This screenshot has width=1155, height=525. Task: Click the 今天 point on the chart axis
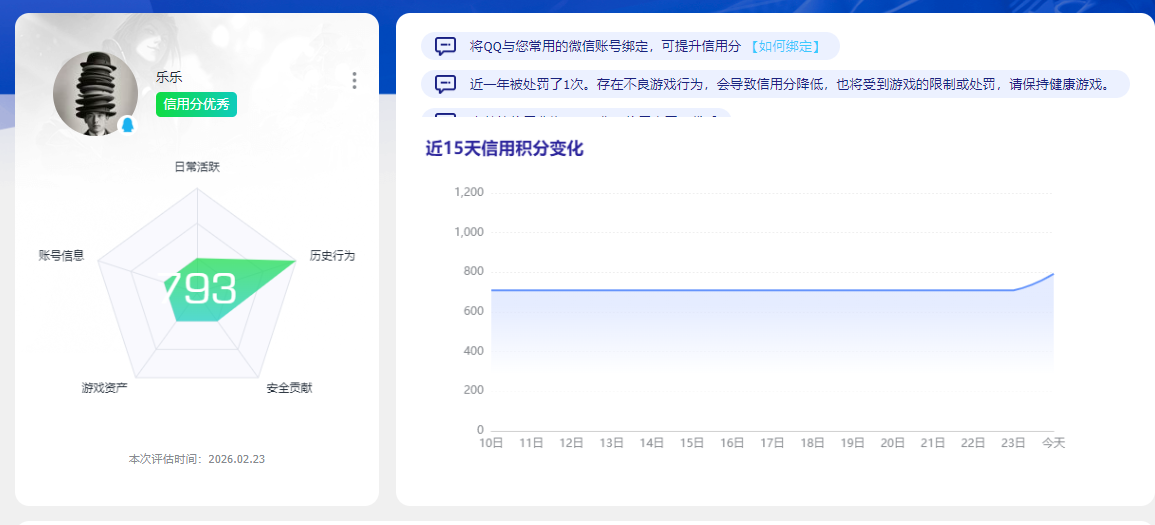click(1053, 443)
